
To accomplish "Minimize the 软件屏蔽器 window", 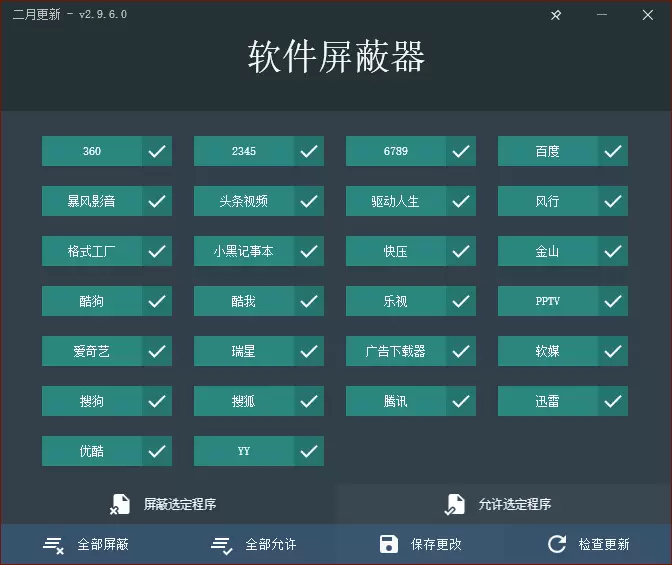I will tap(602, 15).
